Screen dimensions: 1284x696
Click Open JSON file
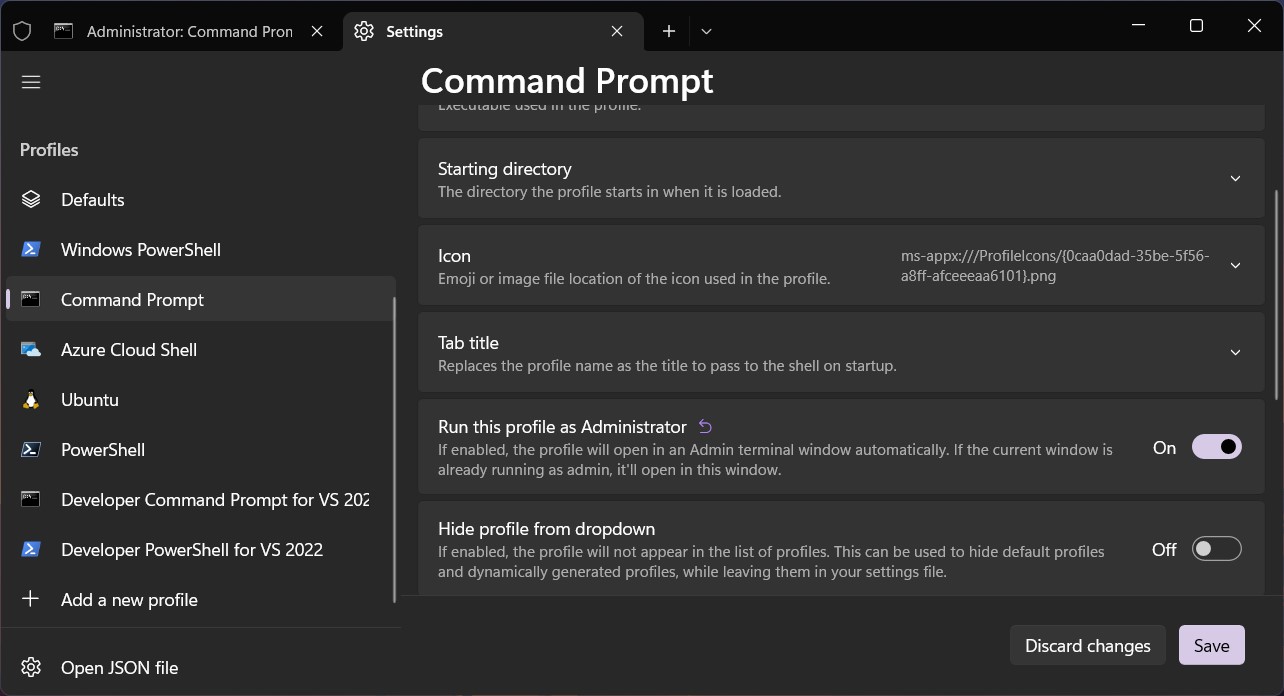(200, 667)
